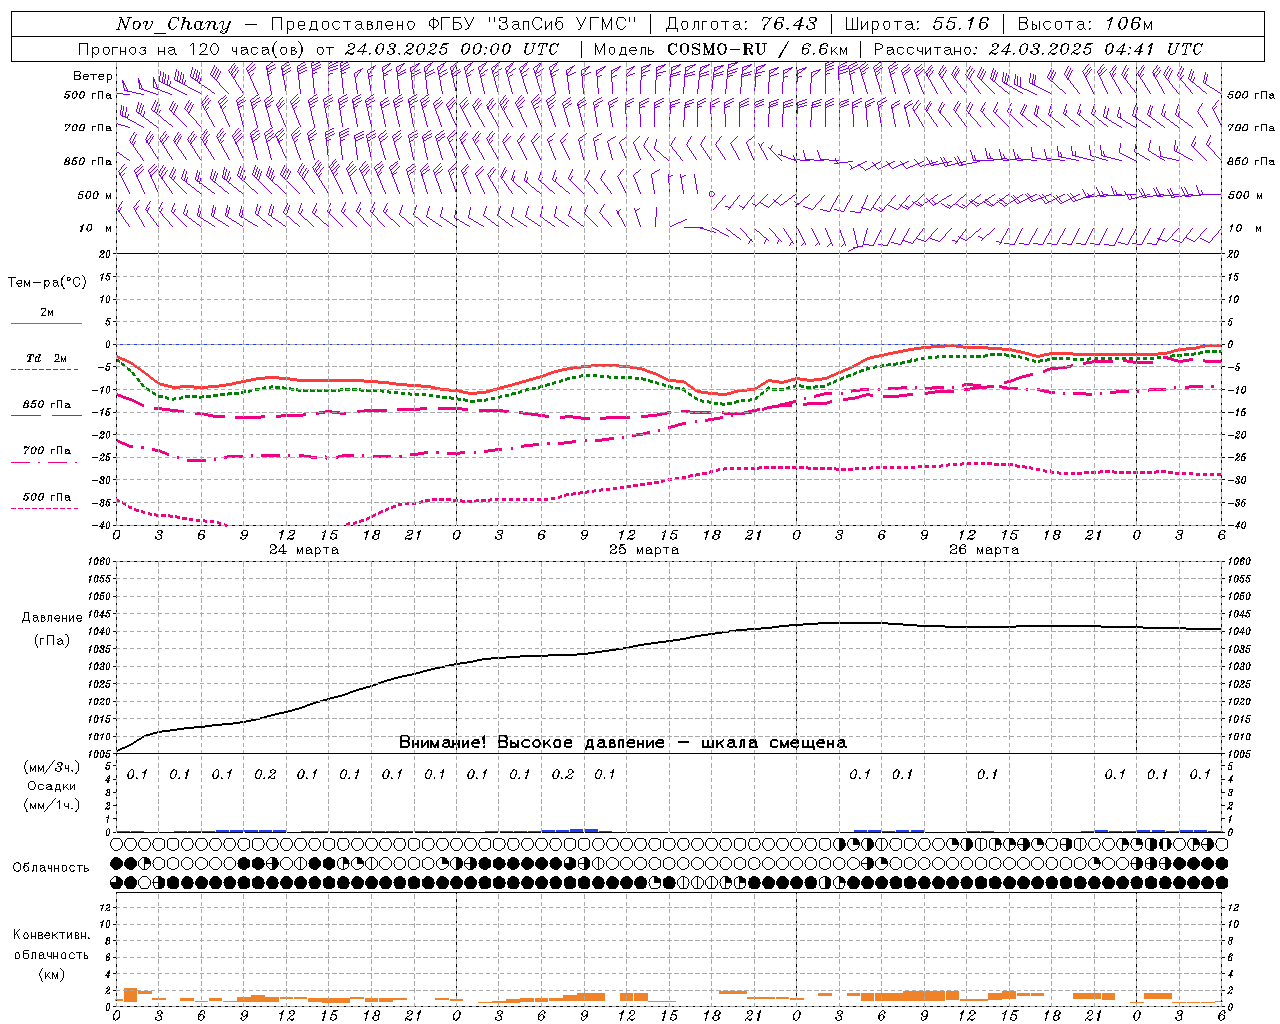The height and width of the screenshot is (1024, 1280).
Task: Click the '850 гПа' temperature legend entry
Action: click(46, 405)
